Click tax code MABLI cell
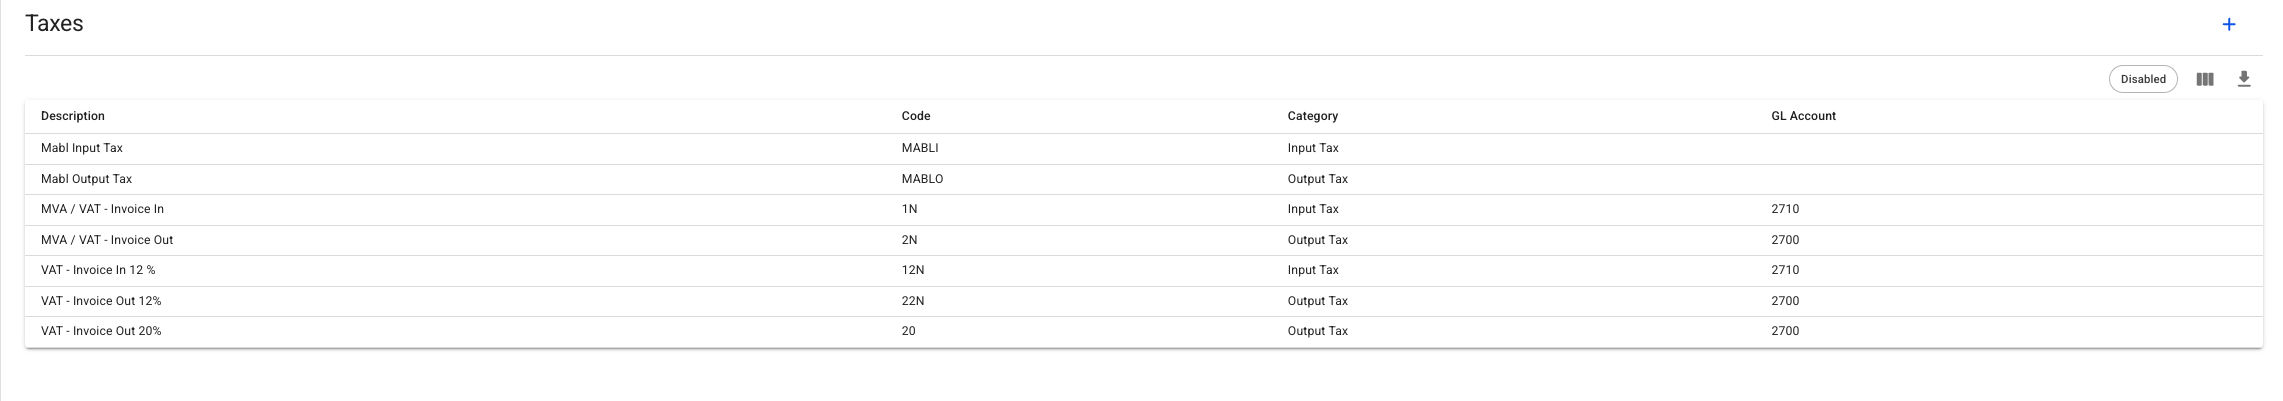The image size is (2283, 401). tap(920, 148)
